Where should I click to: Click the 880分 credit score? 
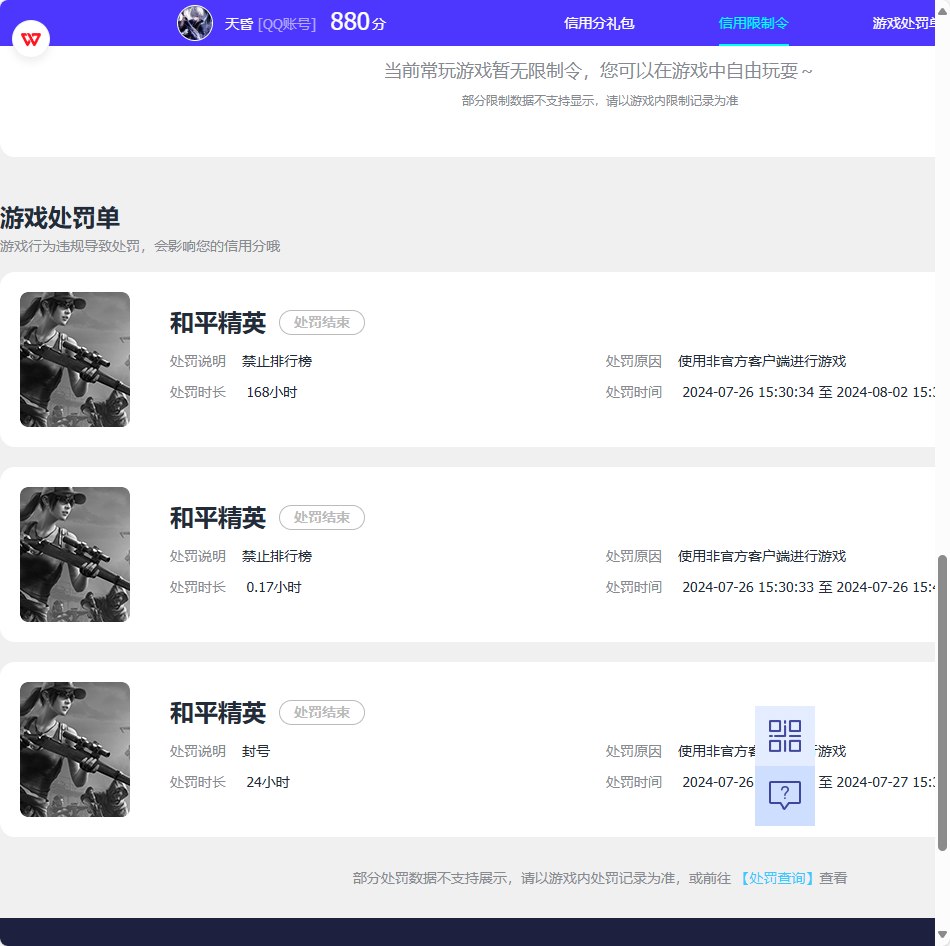click(357, 22)
